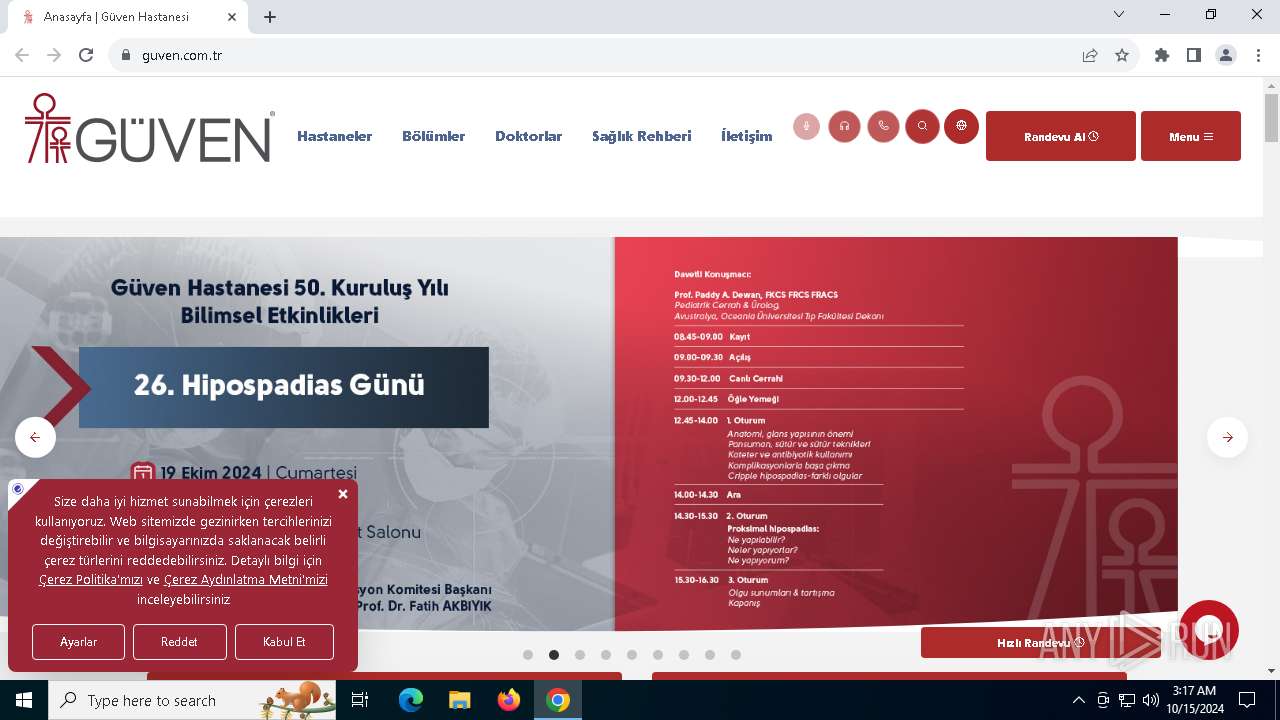Open the hamburger Menu button
Screen dimensions: 1280x720
pos(1191,136)
